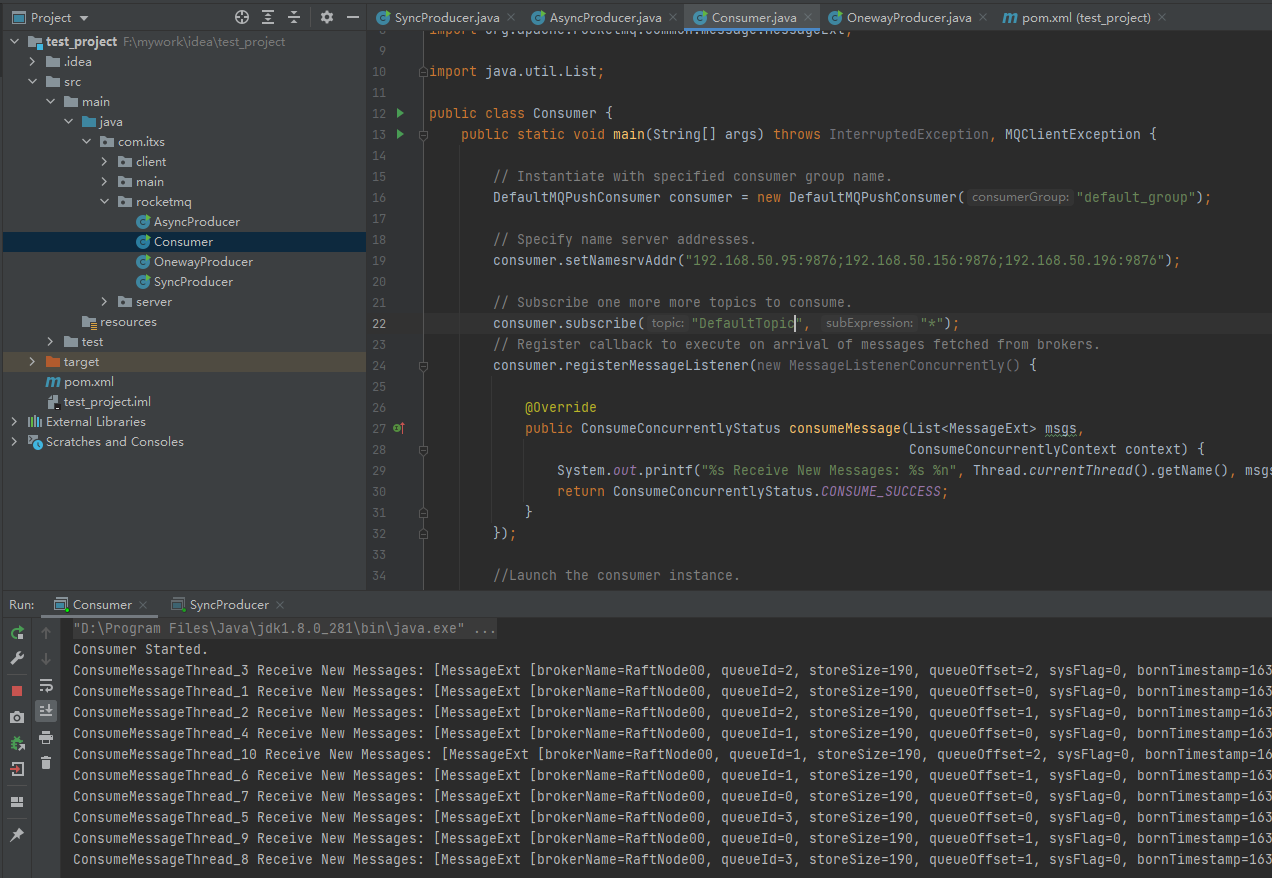Close the SyncProducer run tab
The image size is (1272, 878).
coord(280,606)
